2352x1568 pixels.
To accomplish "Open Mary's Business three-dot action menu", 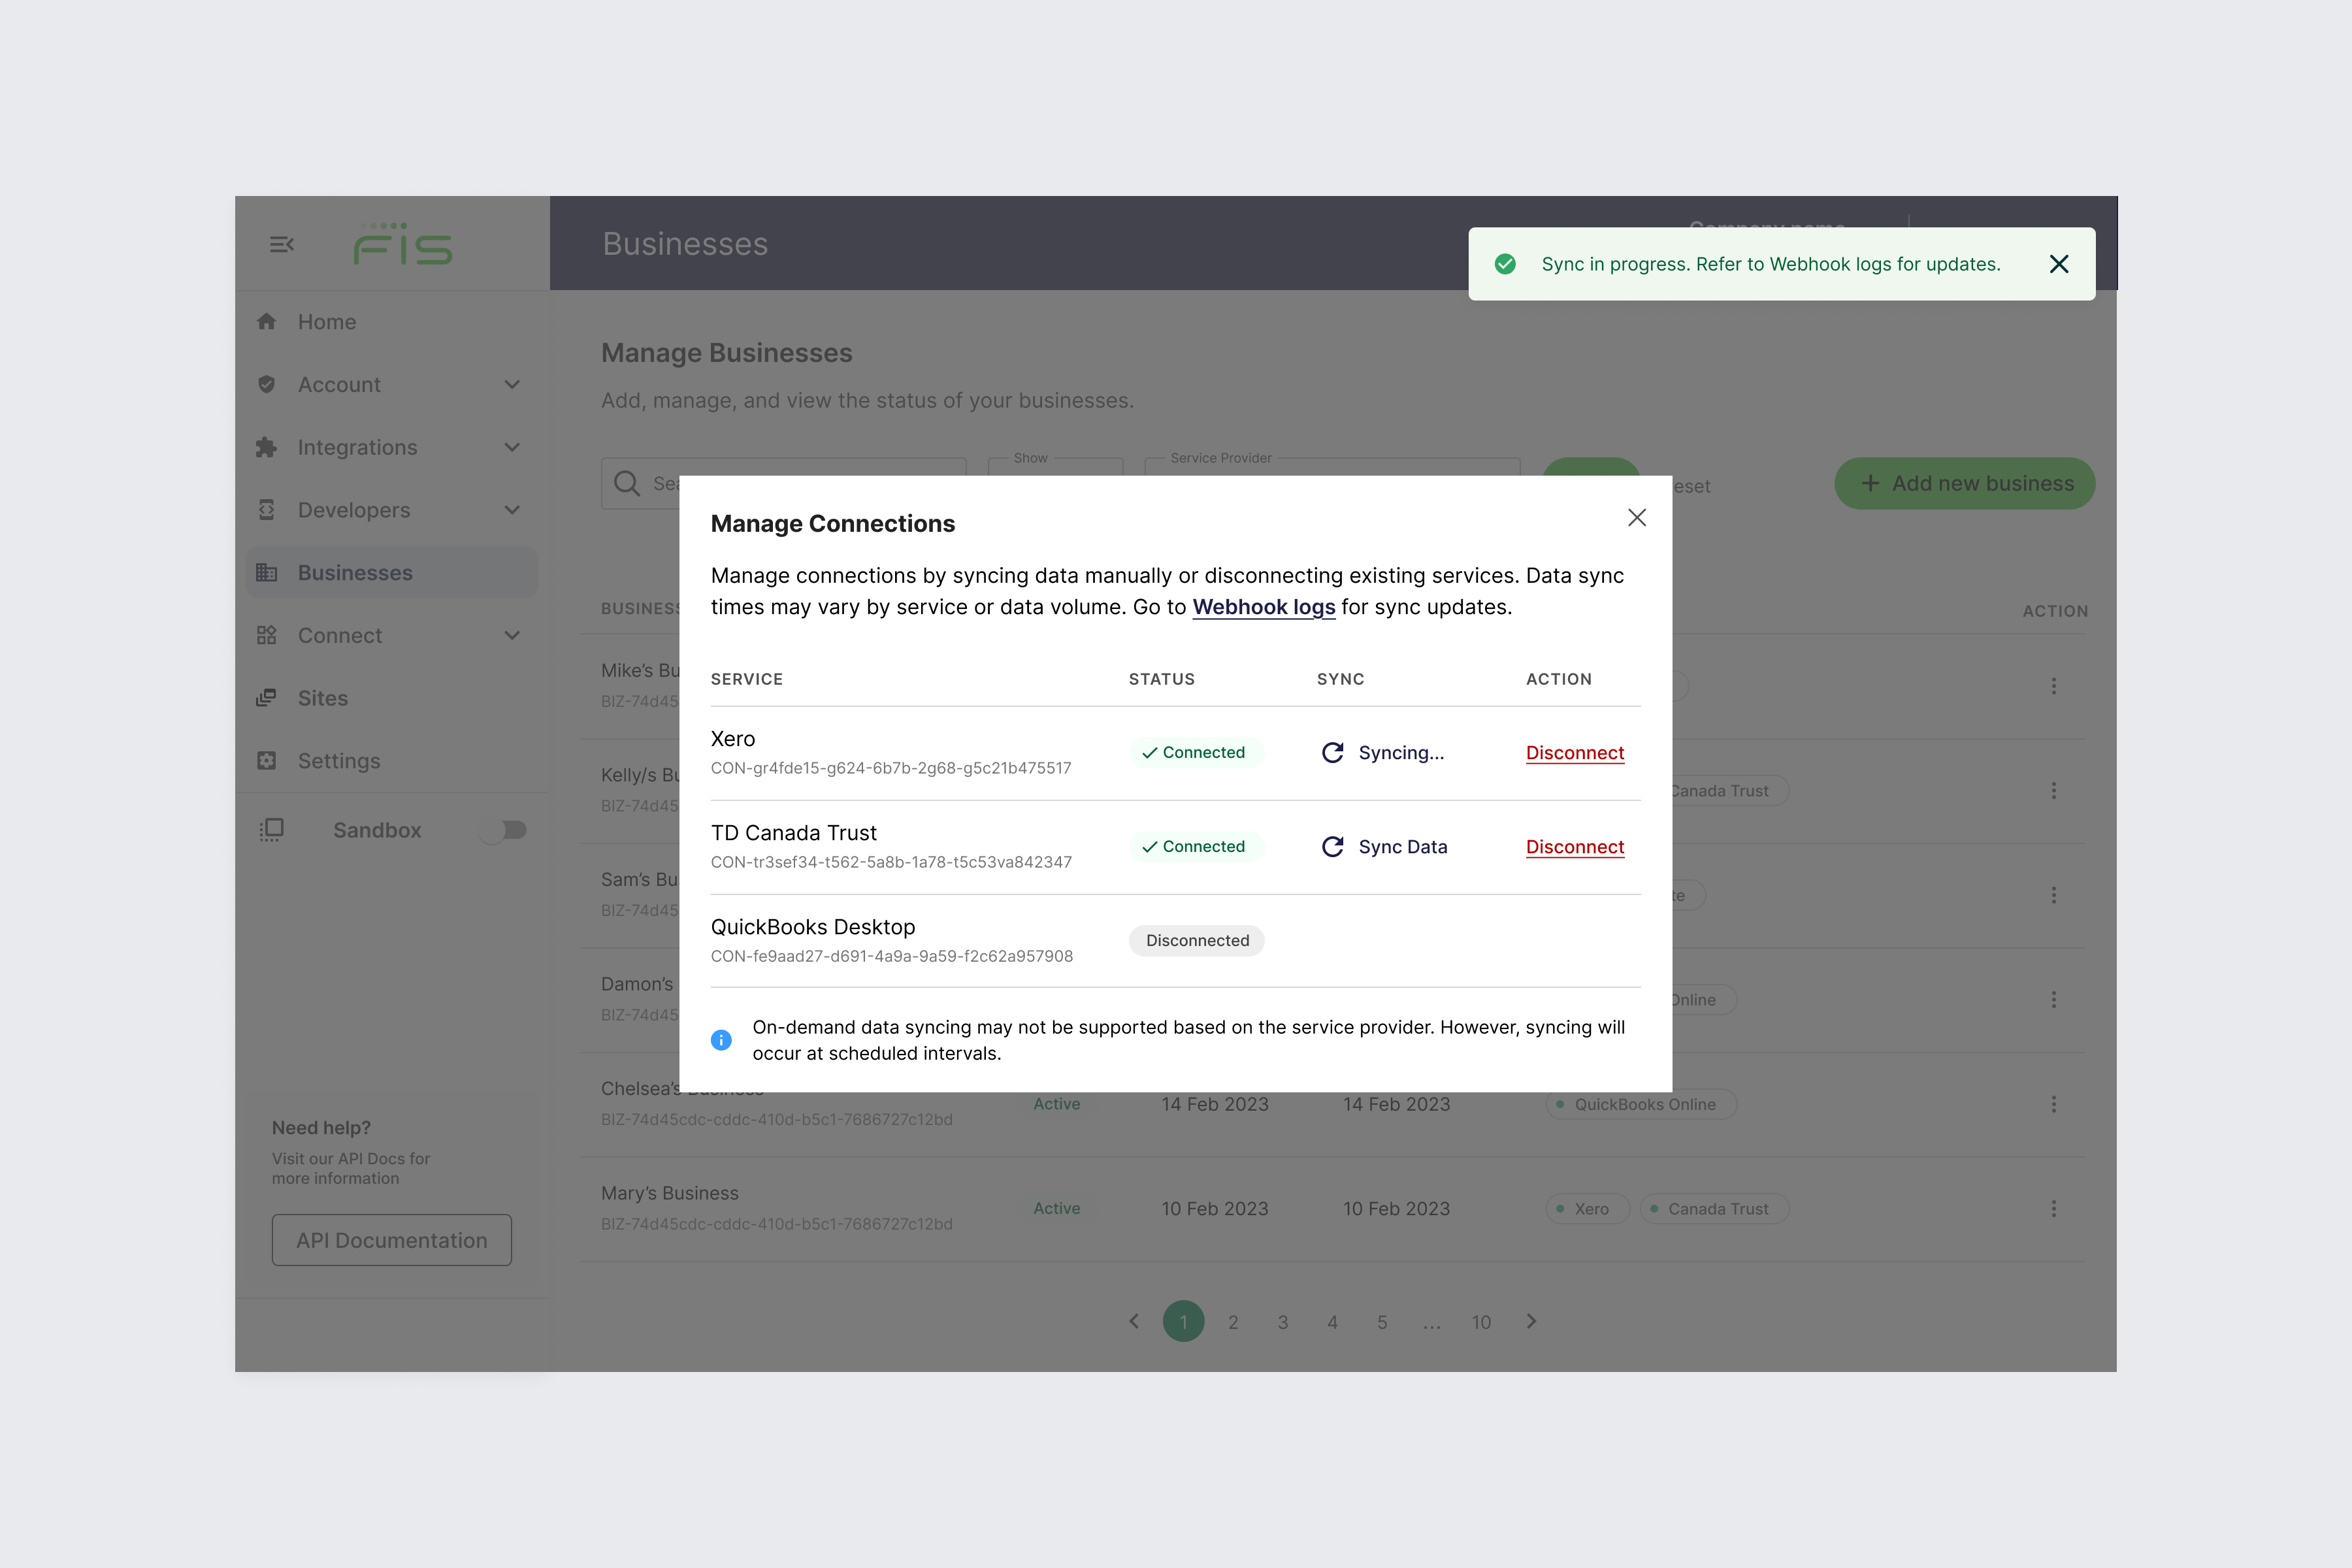I will 2053,1209.
